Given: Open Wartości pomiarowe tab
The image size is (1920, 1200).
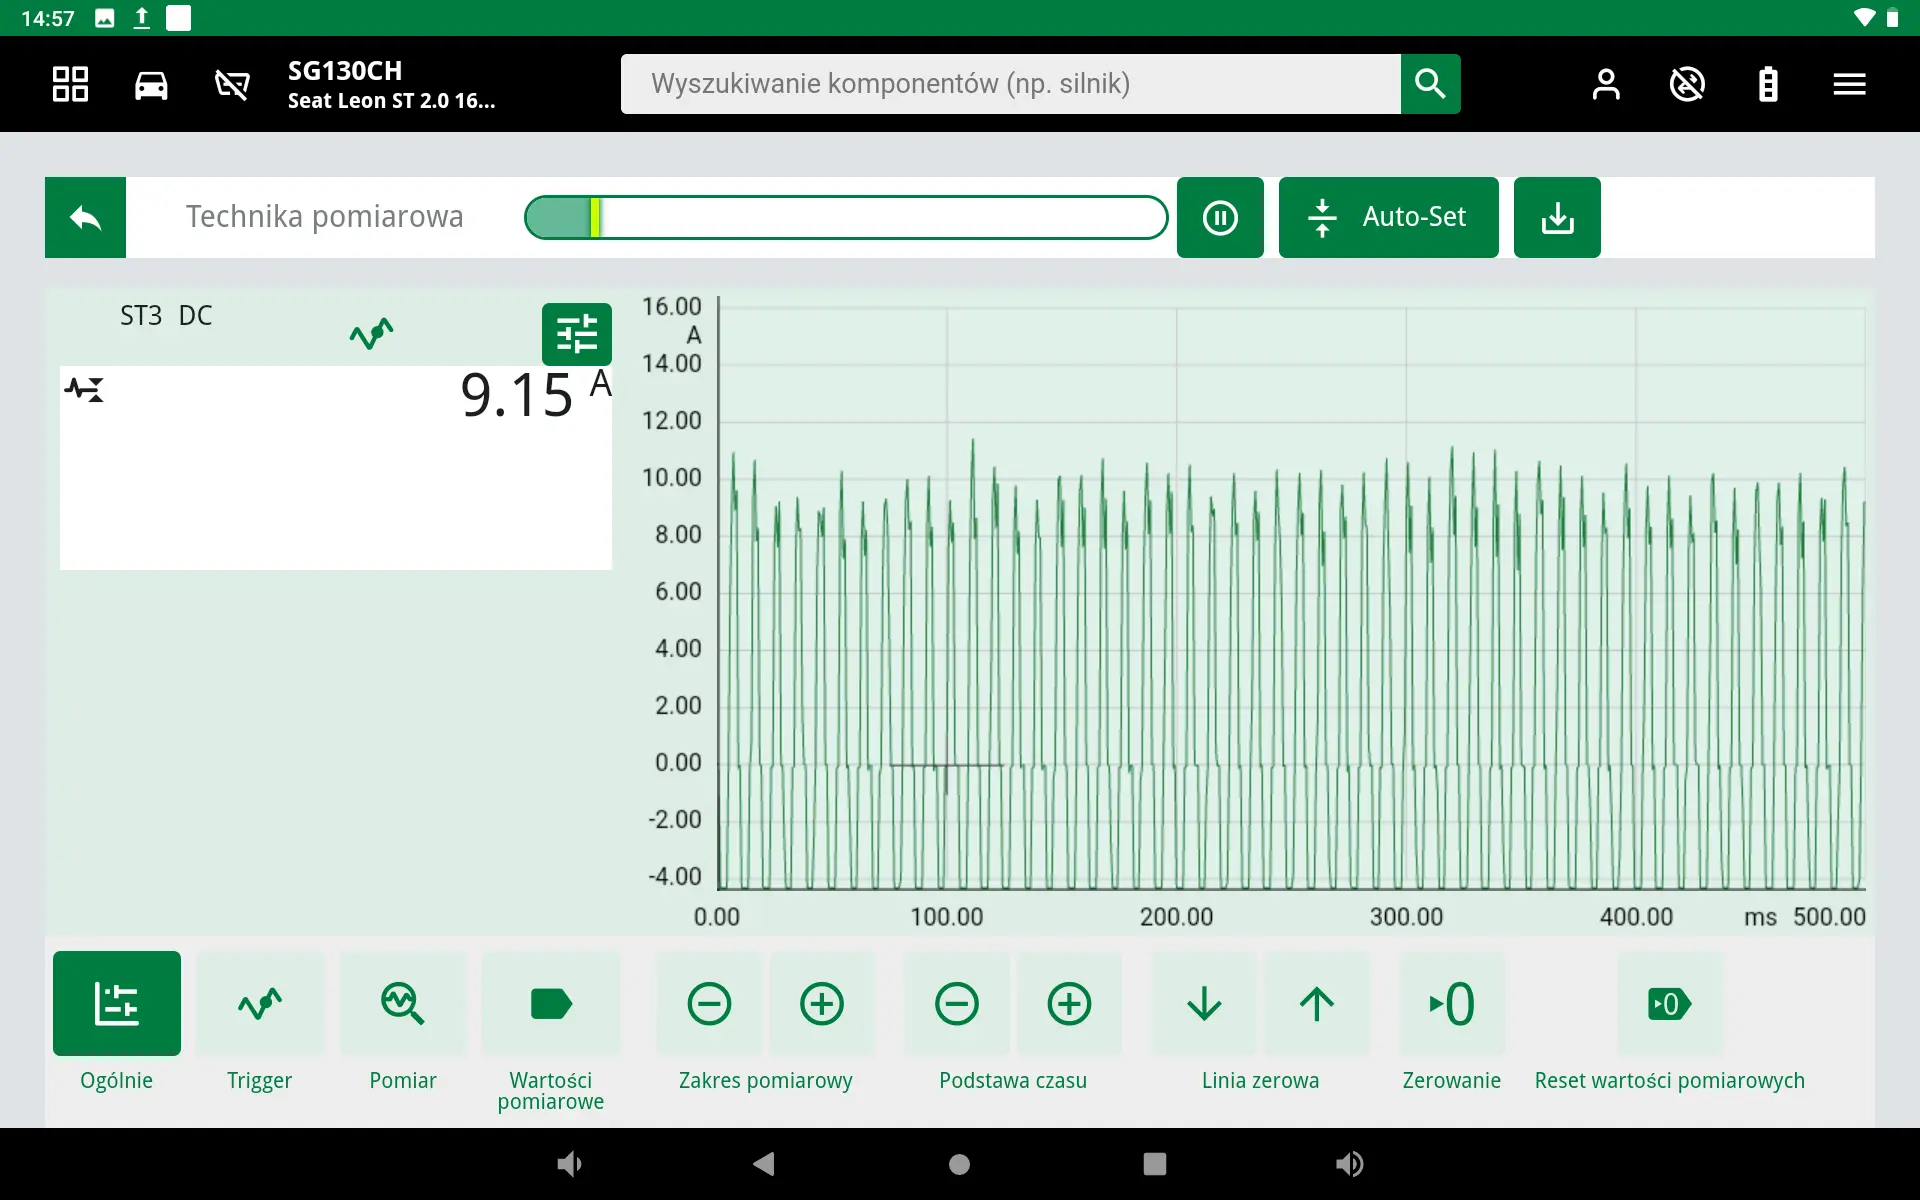Looking at the screenshot, I should [551, 1003].
